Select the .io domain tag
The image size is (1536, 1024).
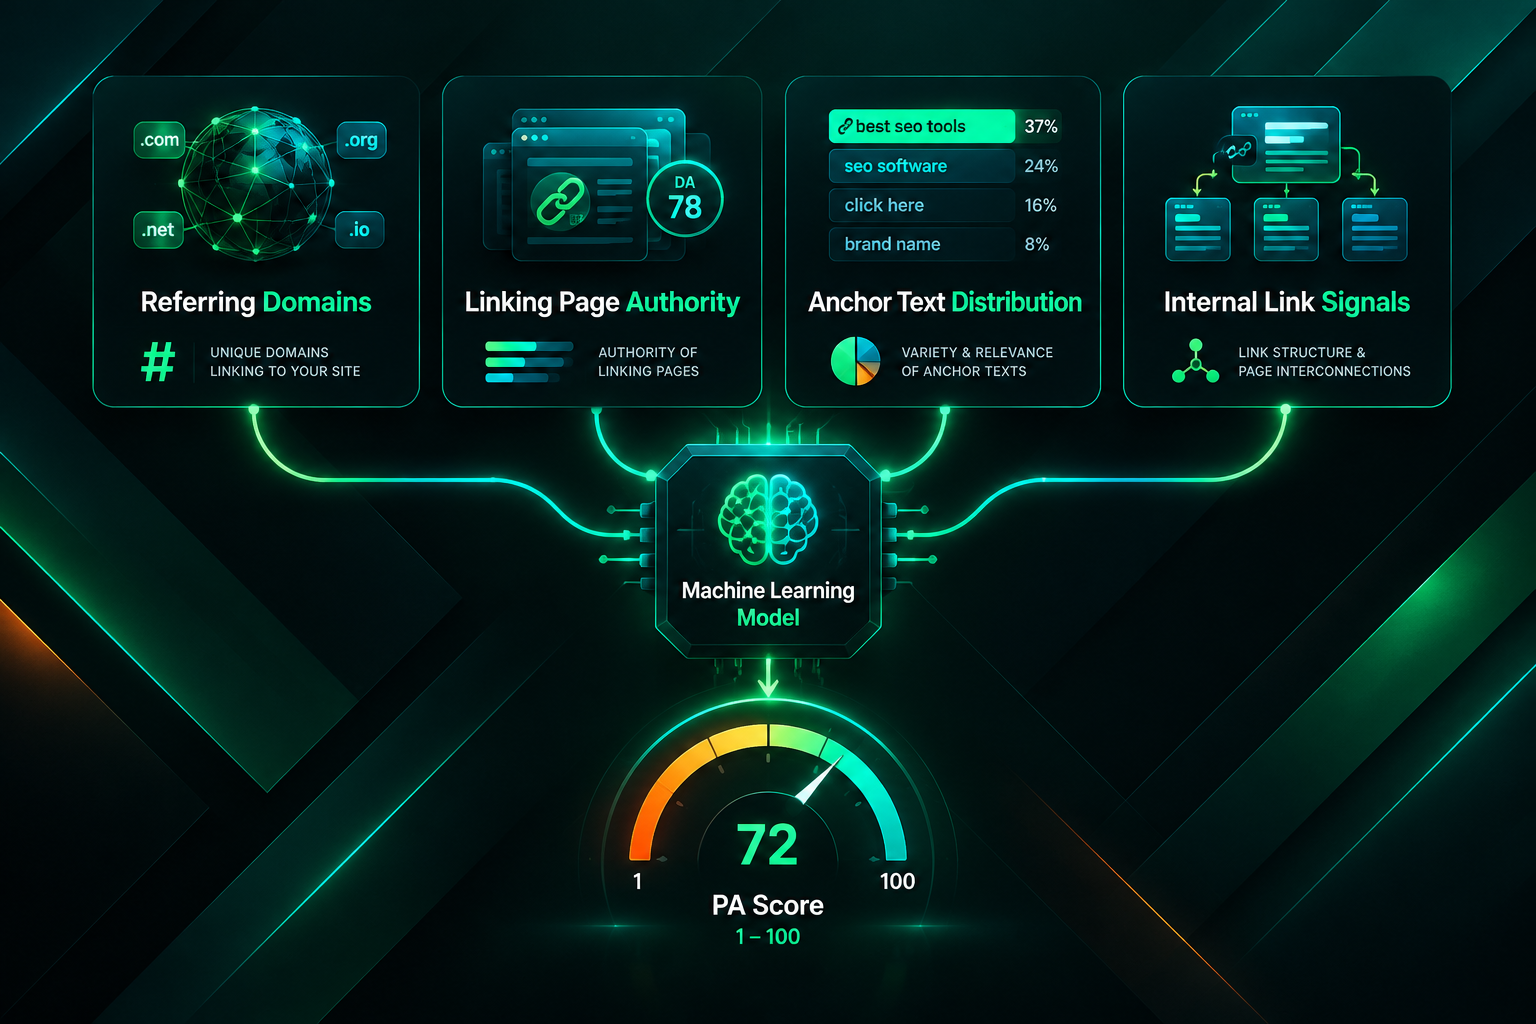pyautogui.click(x=359, y=230)
